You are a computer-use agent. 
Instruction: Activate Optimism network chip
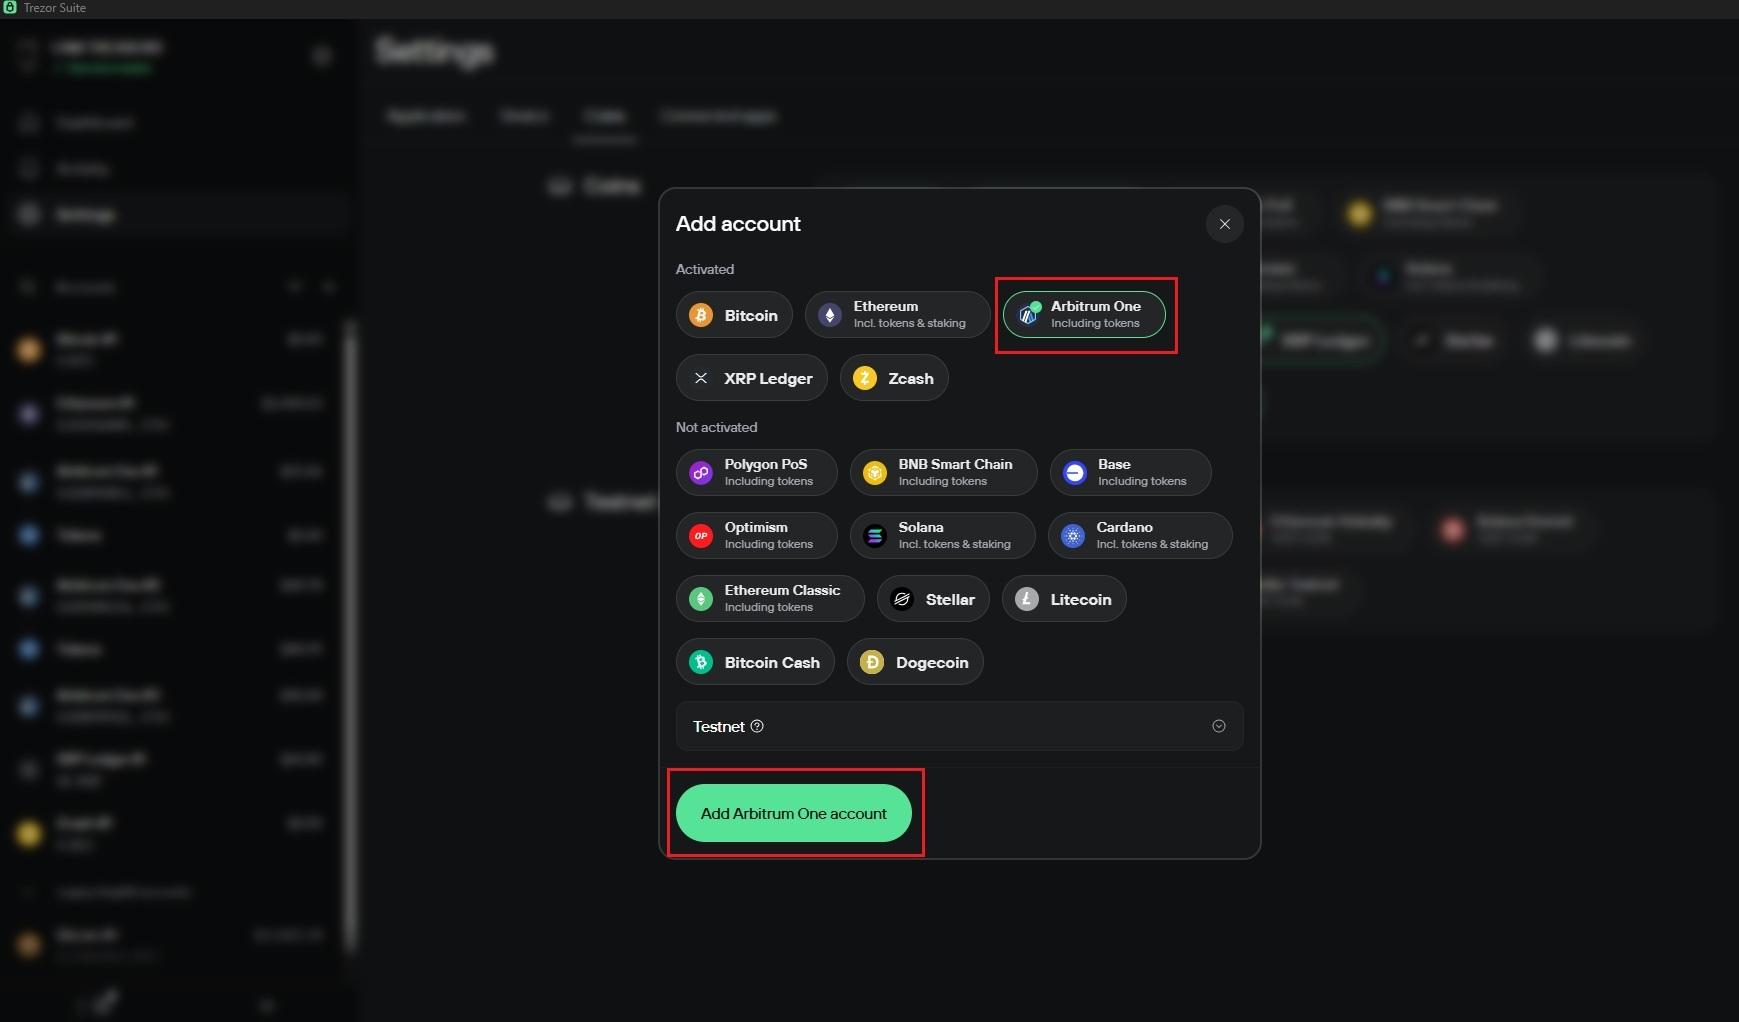tap(757, 535)
